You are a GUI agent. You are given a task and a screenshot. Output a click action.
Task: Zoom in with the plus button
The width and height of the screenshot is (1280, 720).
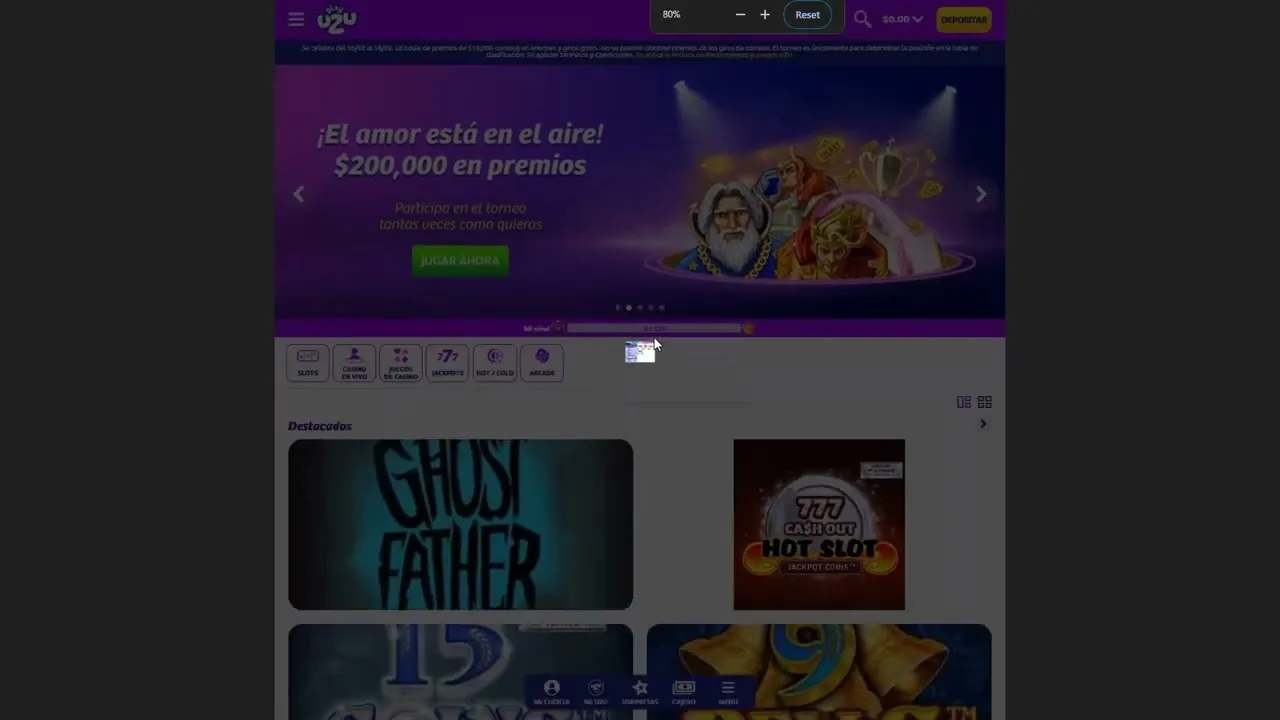click(x=765, y=15)
